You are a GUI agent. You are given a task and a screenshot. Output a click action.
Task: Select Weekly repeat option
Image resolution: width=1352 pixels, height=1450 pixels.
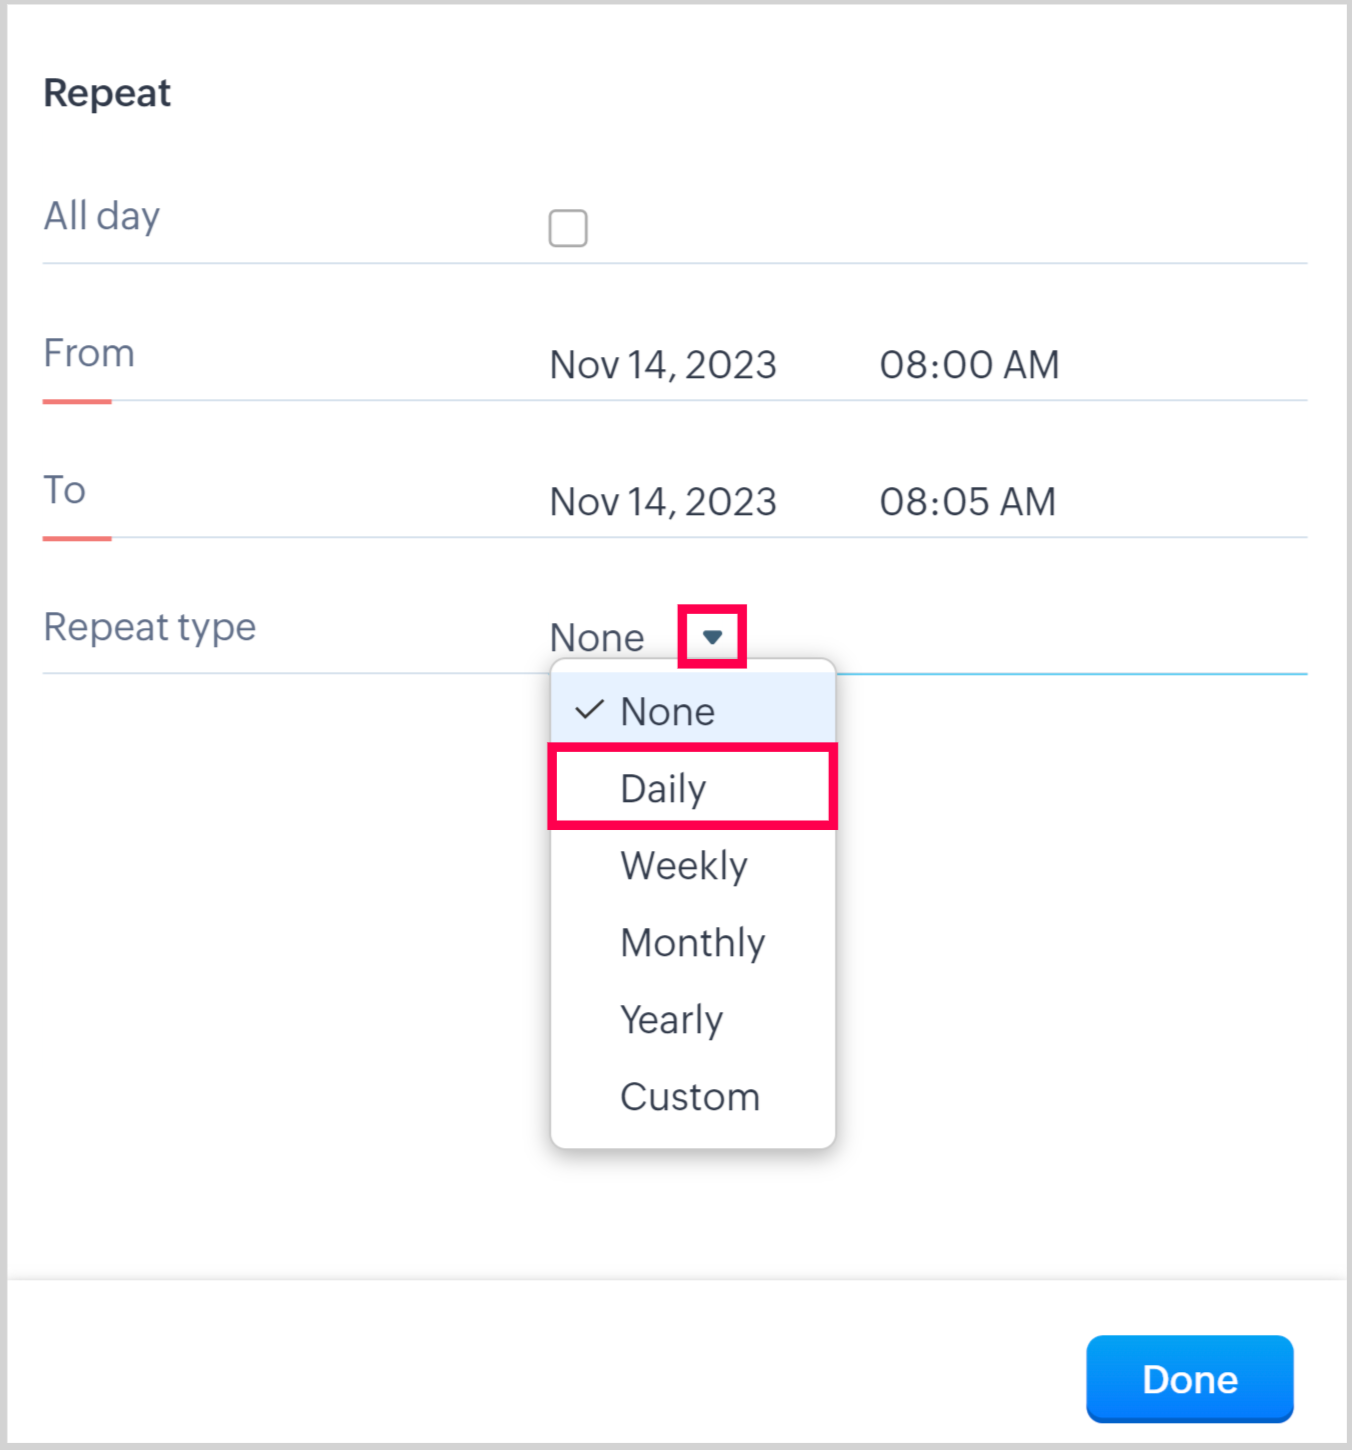[x=684, y=866]
